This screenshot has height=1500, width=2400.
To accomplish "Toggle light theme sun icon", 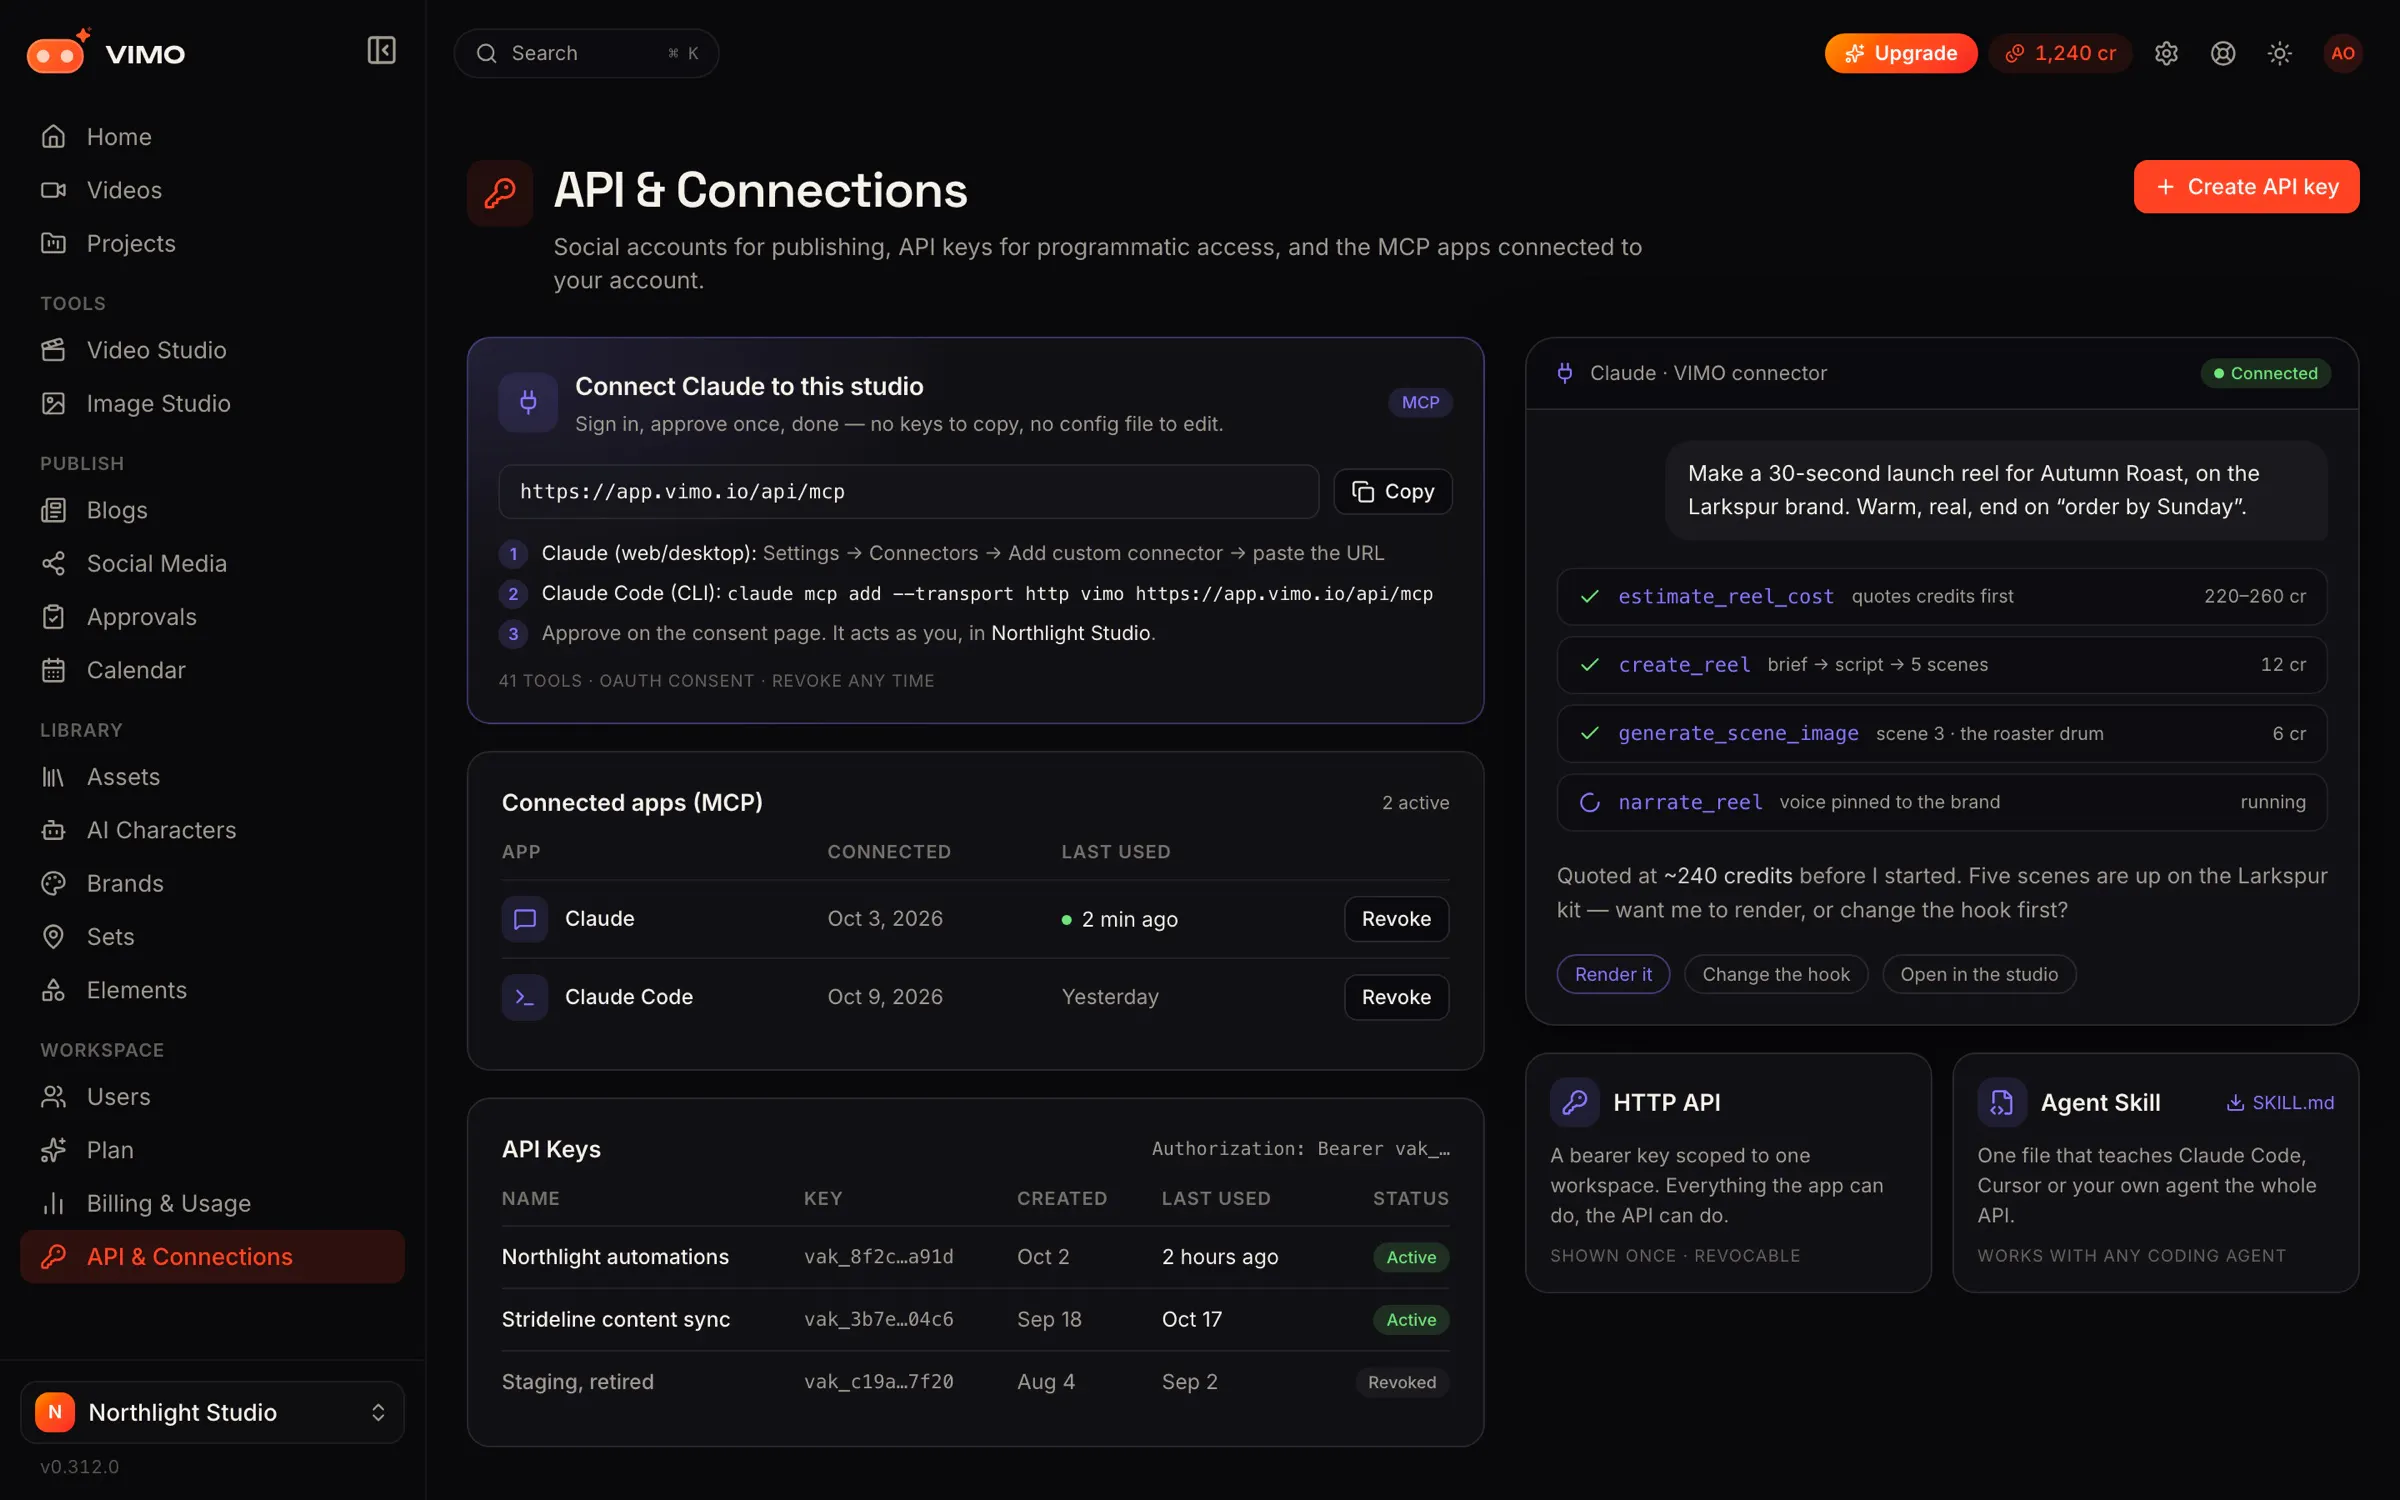I will coord(2279,53).
